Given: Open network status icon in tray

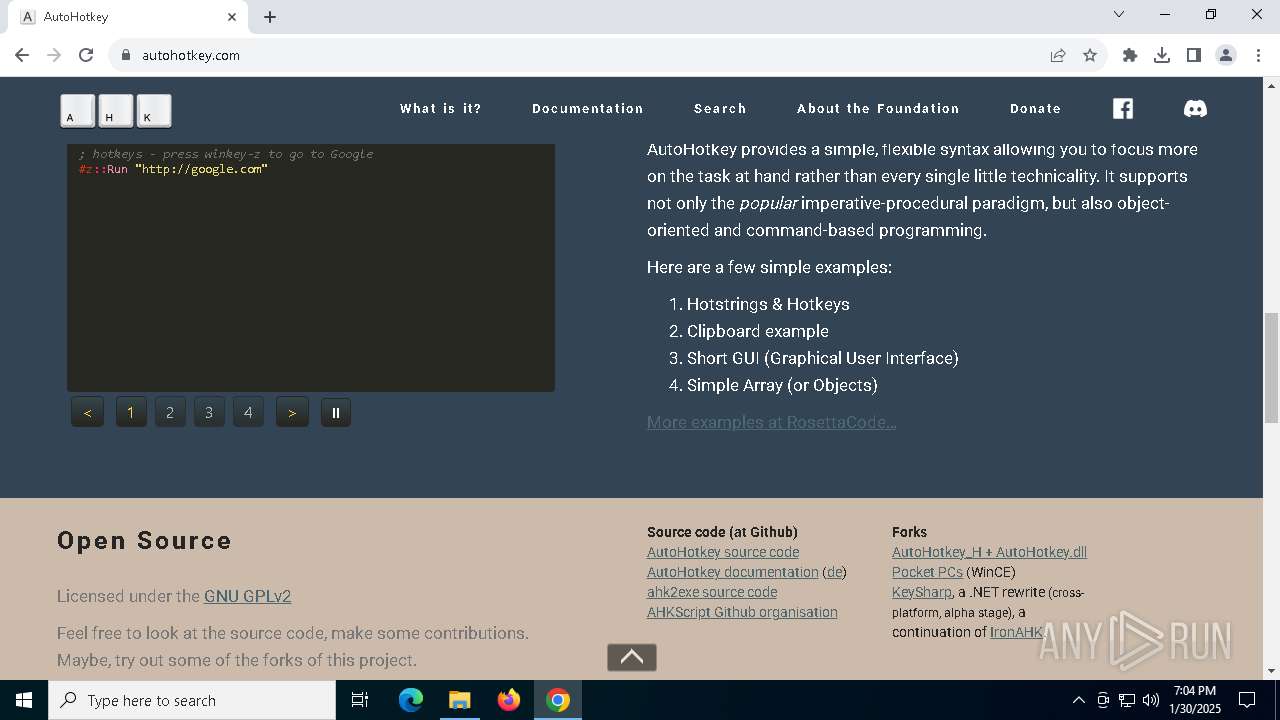Looking at the screenshot, I should pyautogui.click(x=1127, y=700).
